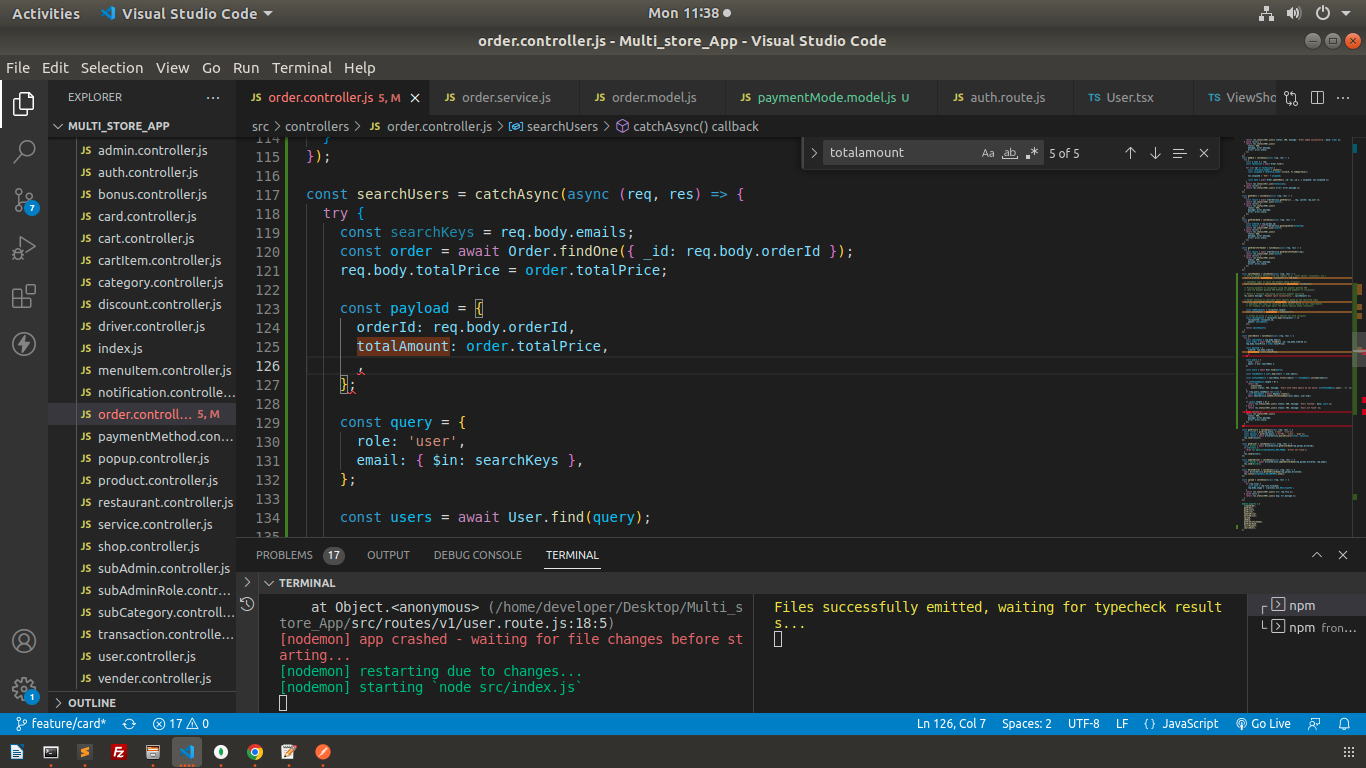Viewport: 1366px width, 768px height.
Task: Toggle Match Case in find widget
Action: coord(988,153)
